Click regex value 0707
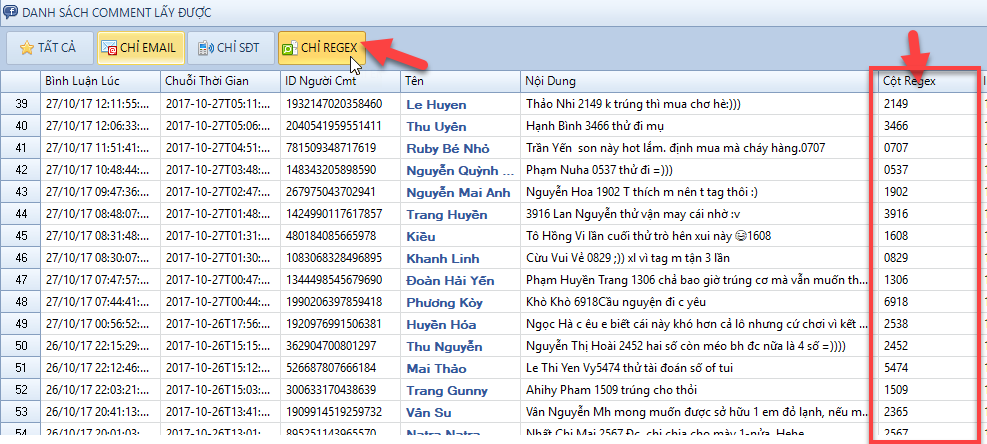 [x=896, y=148]
